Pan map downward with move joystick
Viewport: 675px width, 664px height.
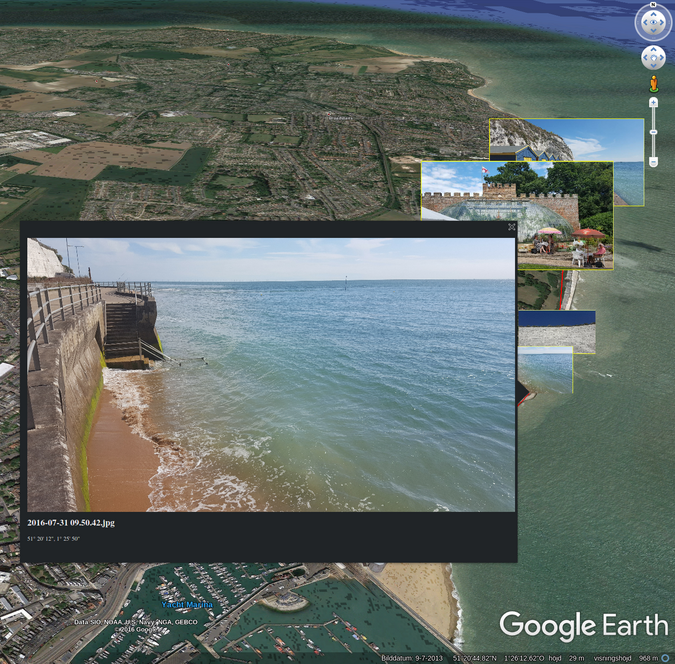click(x=653, y=65)
